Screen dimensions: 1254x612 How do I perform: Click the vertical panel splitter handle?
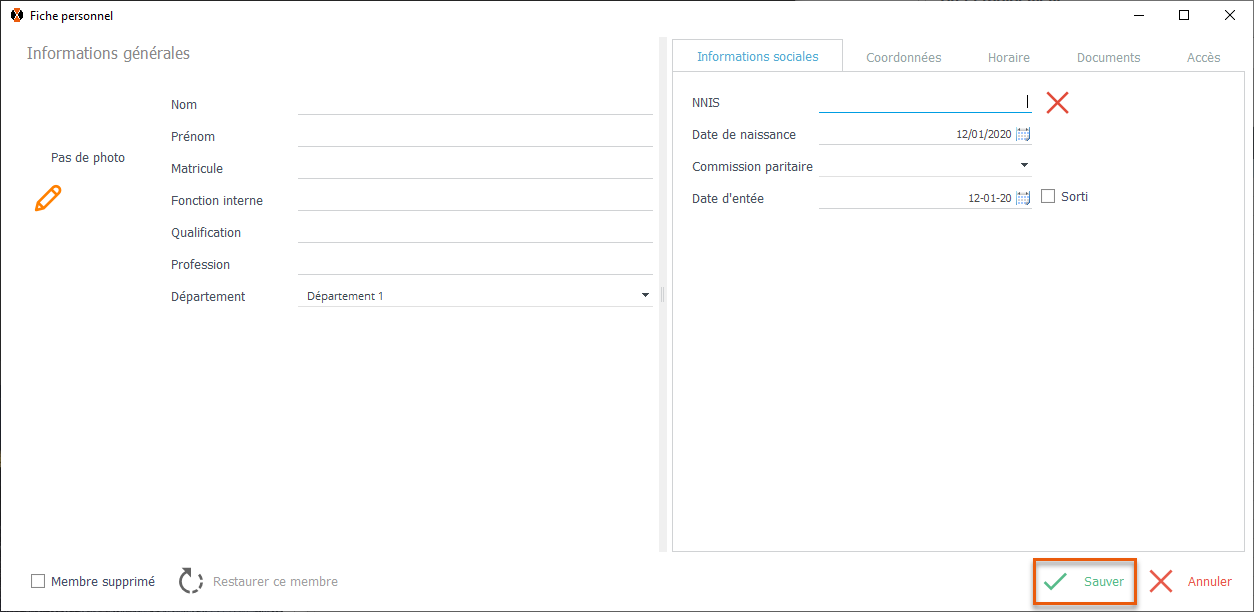[662, 294]
